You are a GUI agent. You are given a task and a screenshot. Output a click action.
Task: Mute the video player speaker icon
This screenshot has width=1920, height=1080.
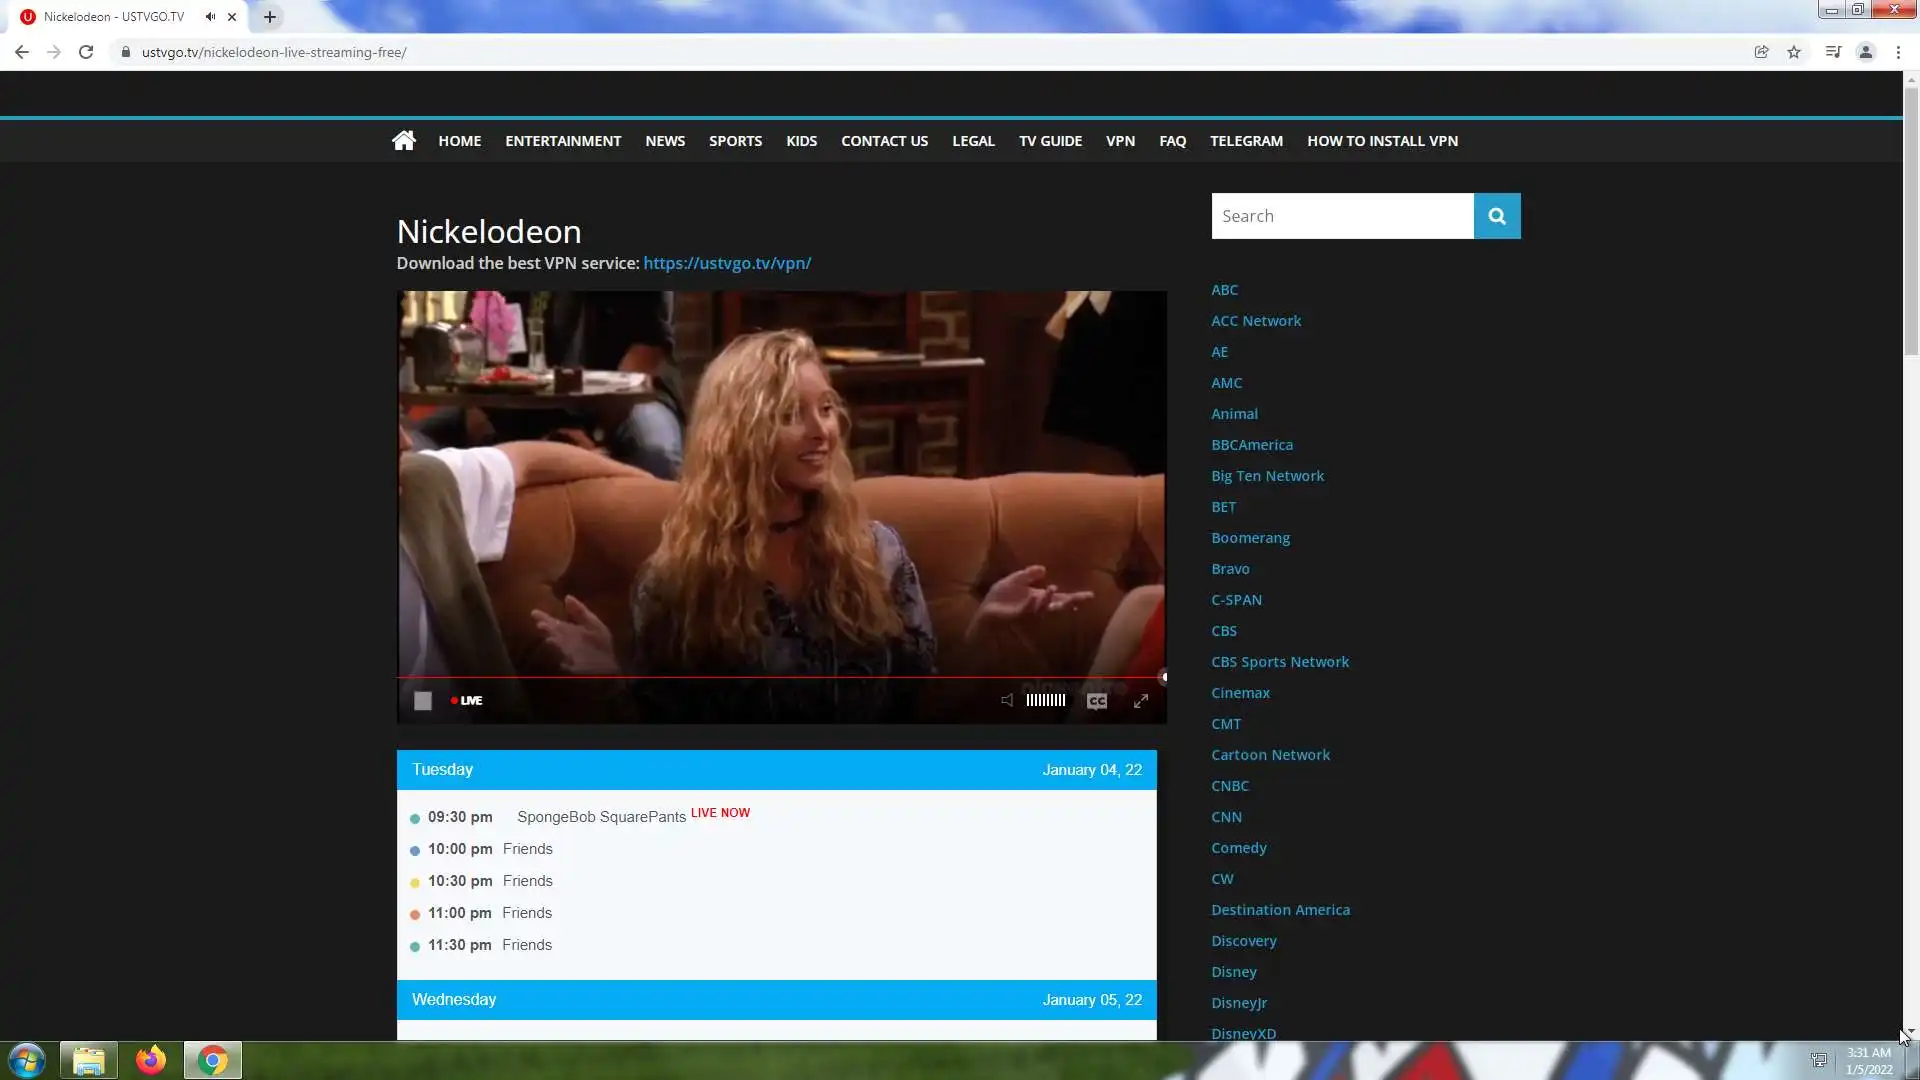(x=1007, y=700)
